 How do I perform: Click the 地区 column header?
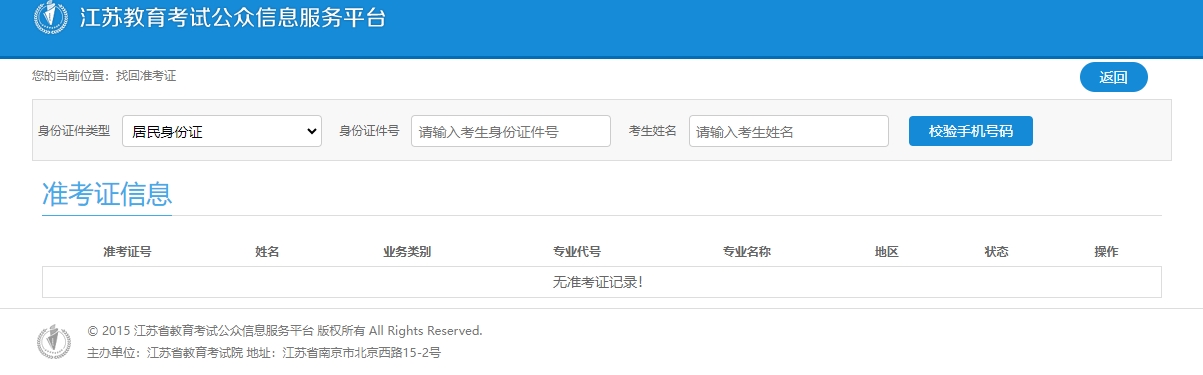(887, 252)
